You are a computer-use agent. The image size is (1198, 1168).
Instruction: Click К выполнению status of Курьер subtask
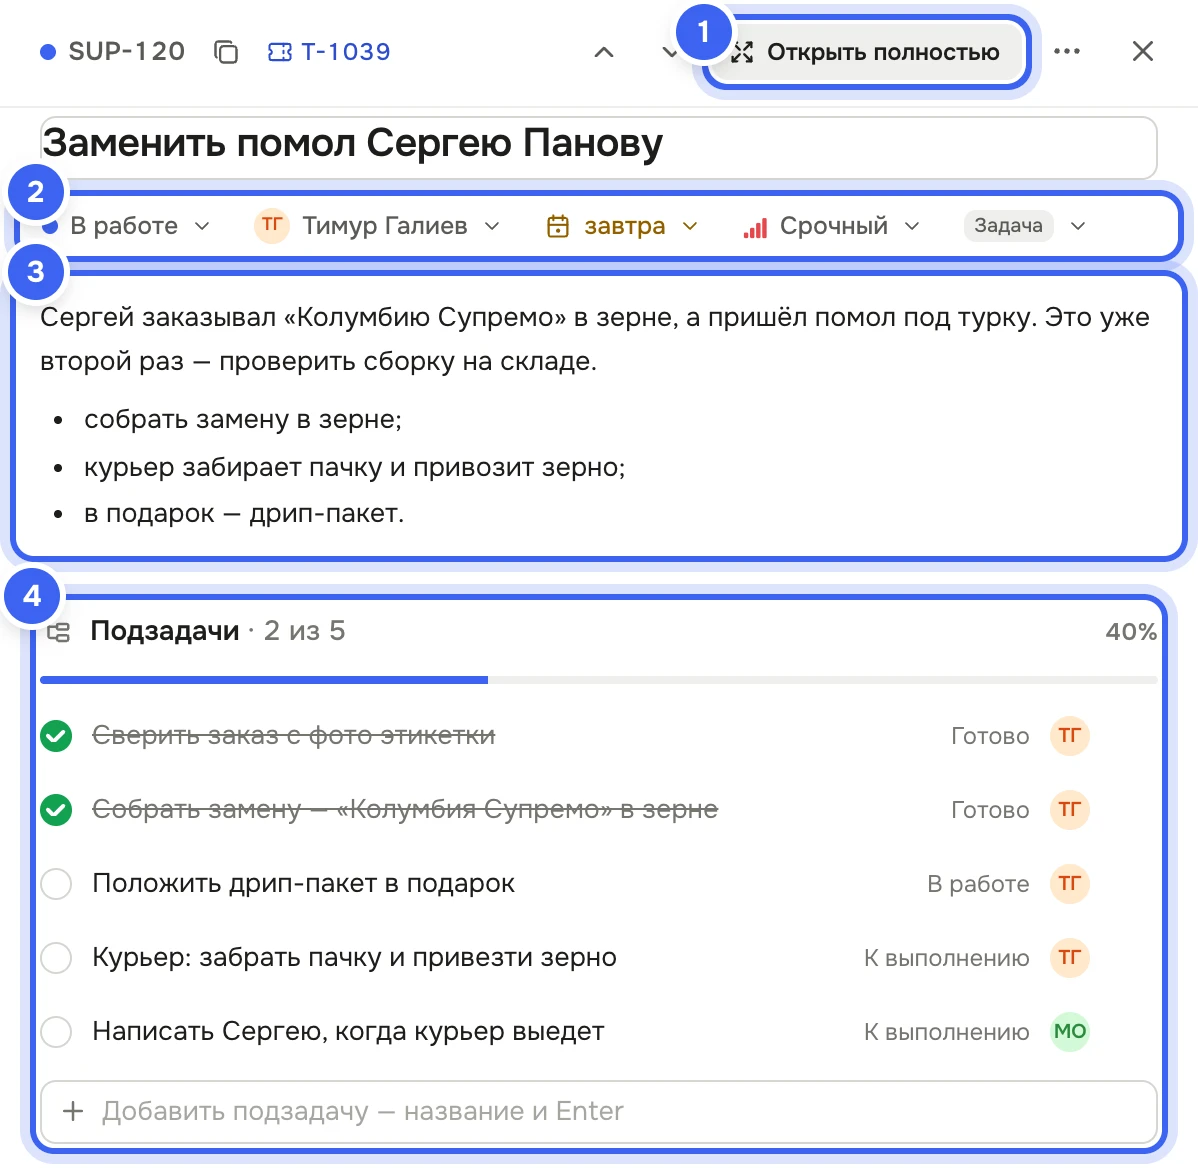[x=947, y=958]
